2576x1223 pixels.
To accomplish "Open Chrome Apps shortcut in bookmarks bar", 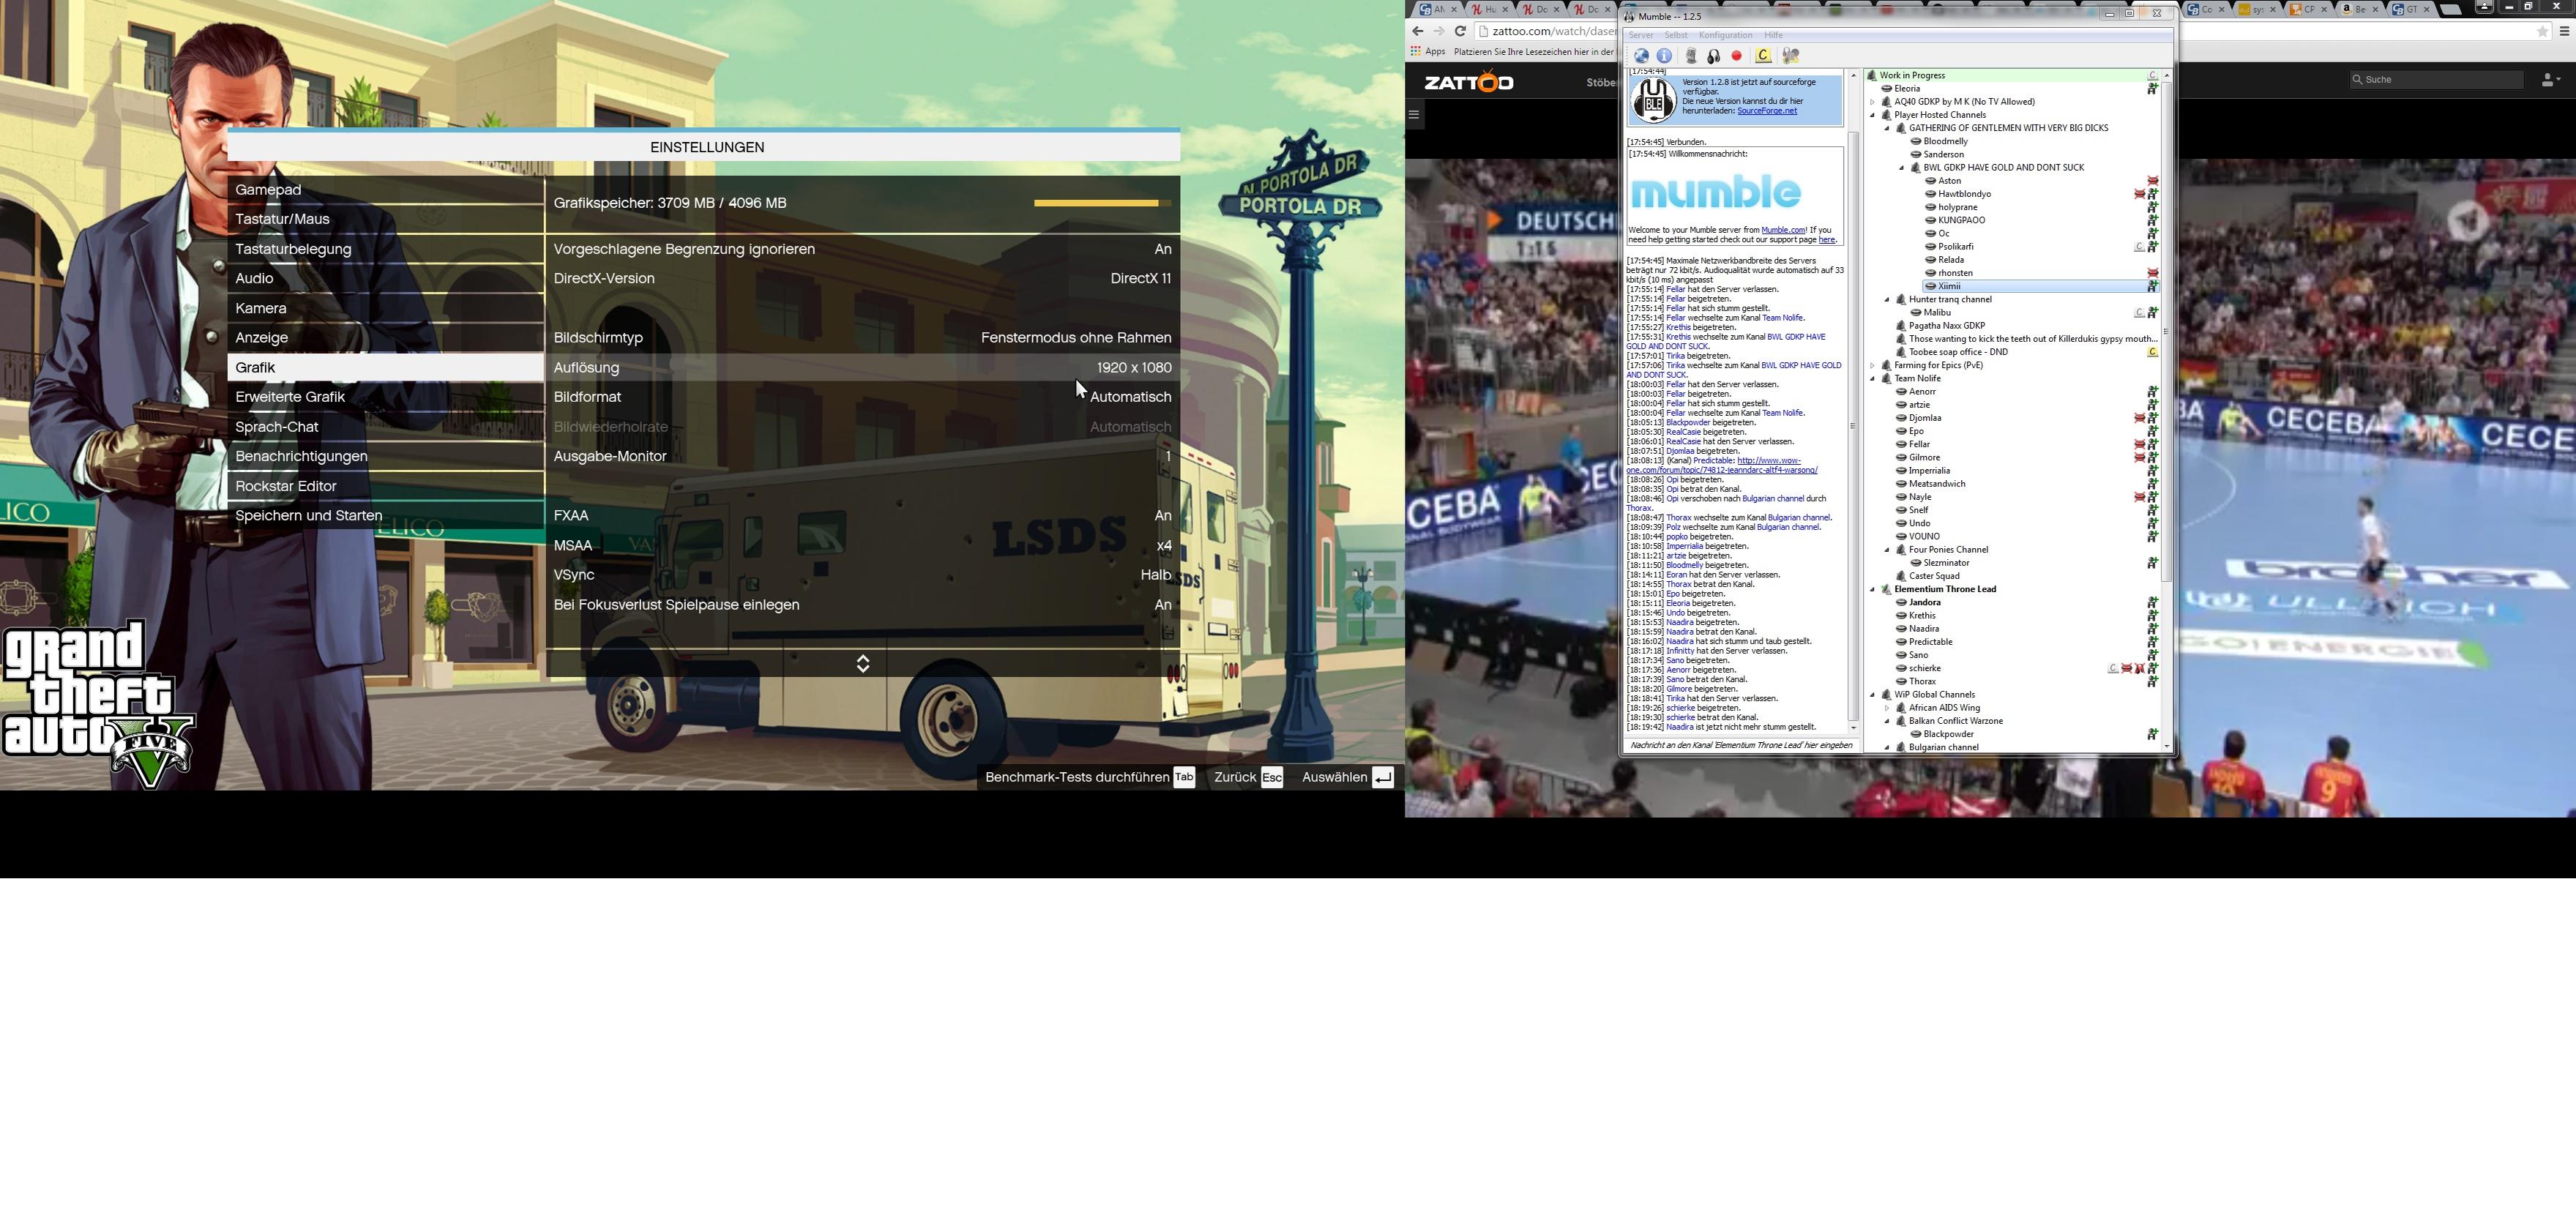I will pyautogui.click(x=1428, y=51).
